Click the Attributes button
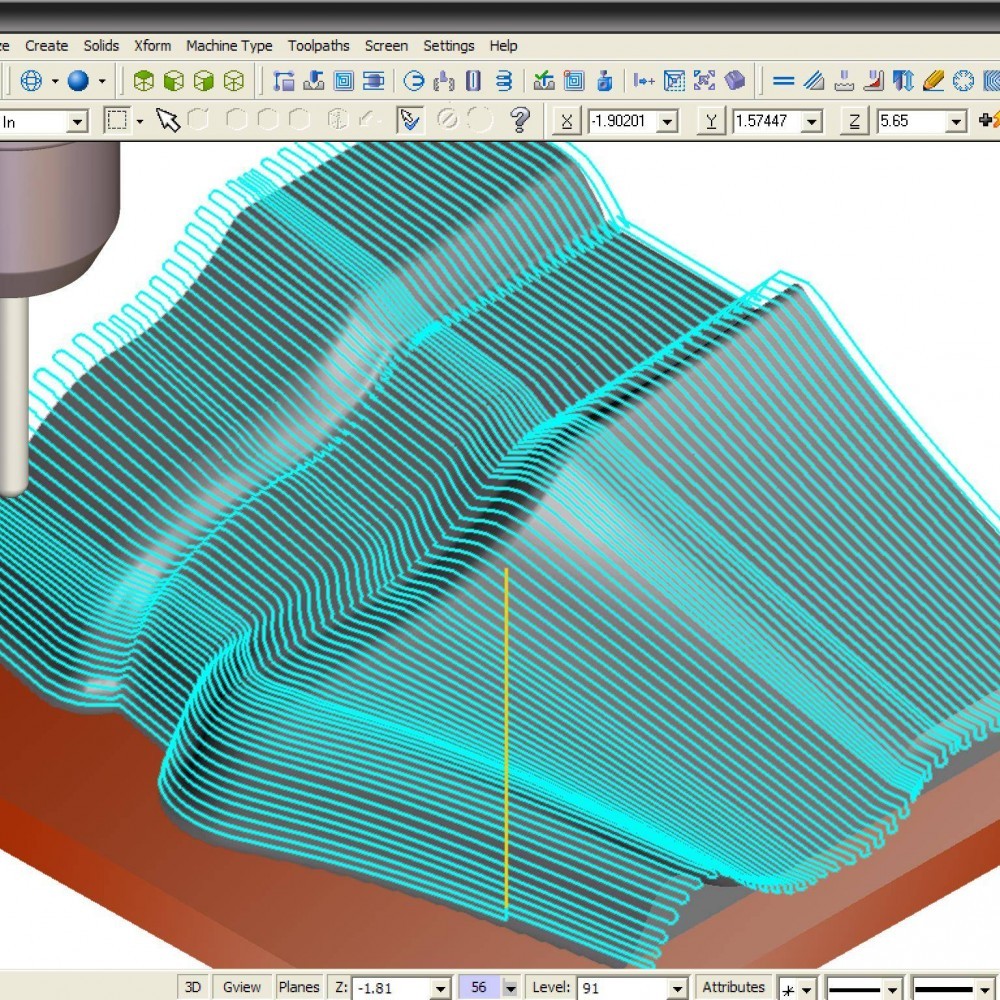Viewport: 1000px width, 1000px height. click(733, 987)
